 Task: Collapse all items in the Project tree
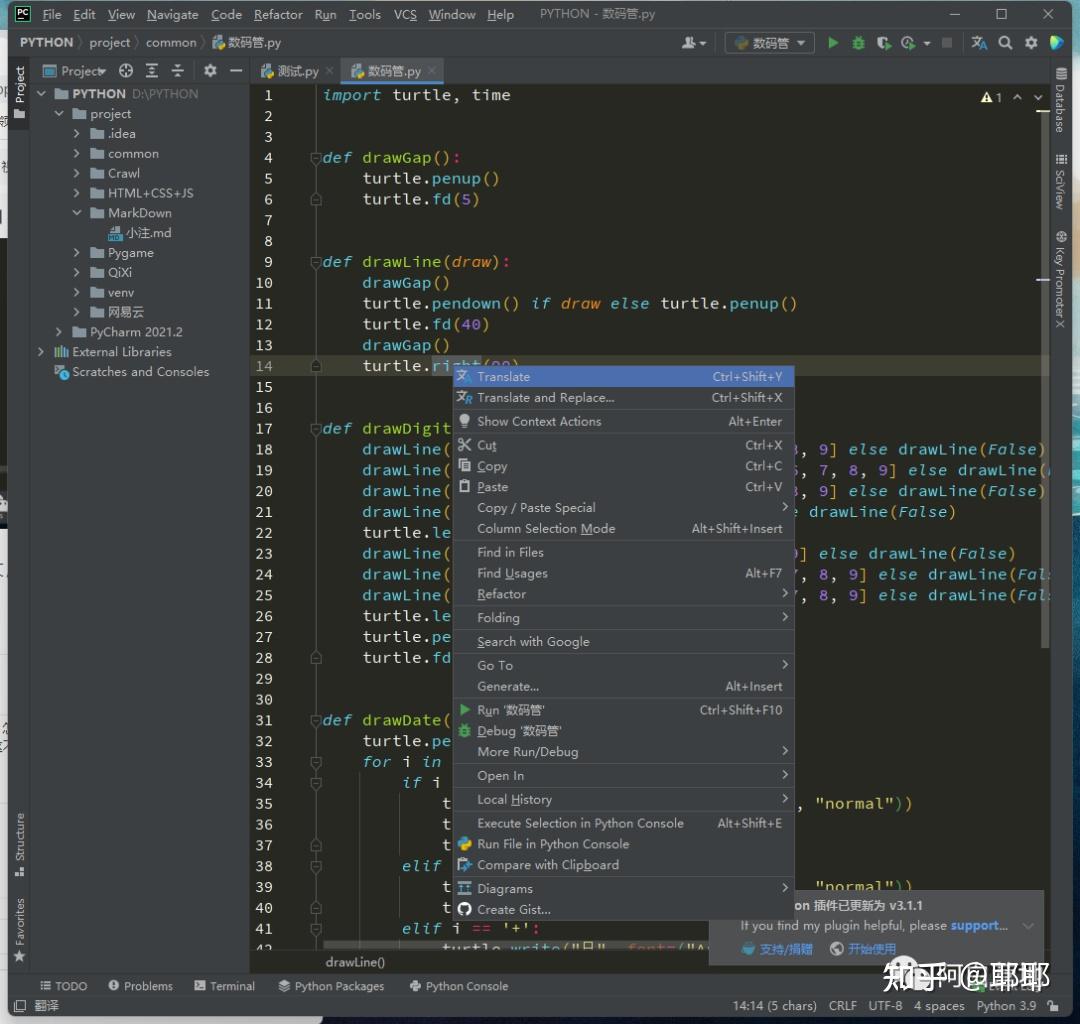[x=178, y=71]
